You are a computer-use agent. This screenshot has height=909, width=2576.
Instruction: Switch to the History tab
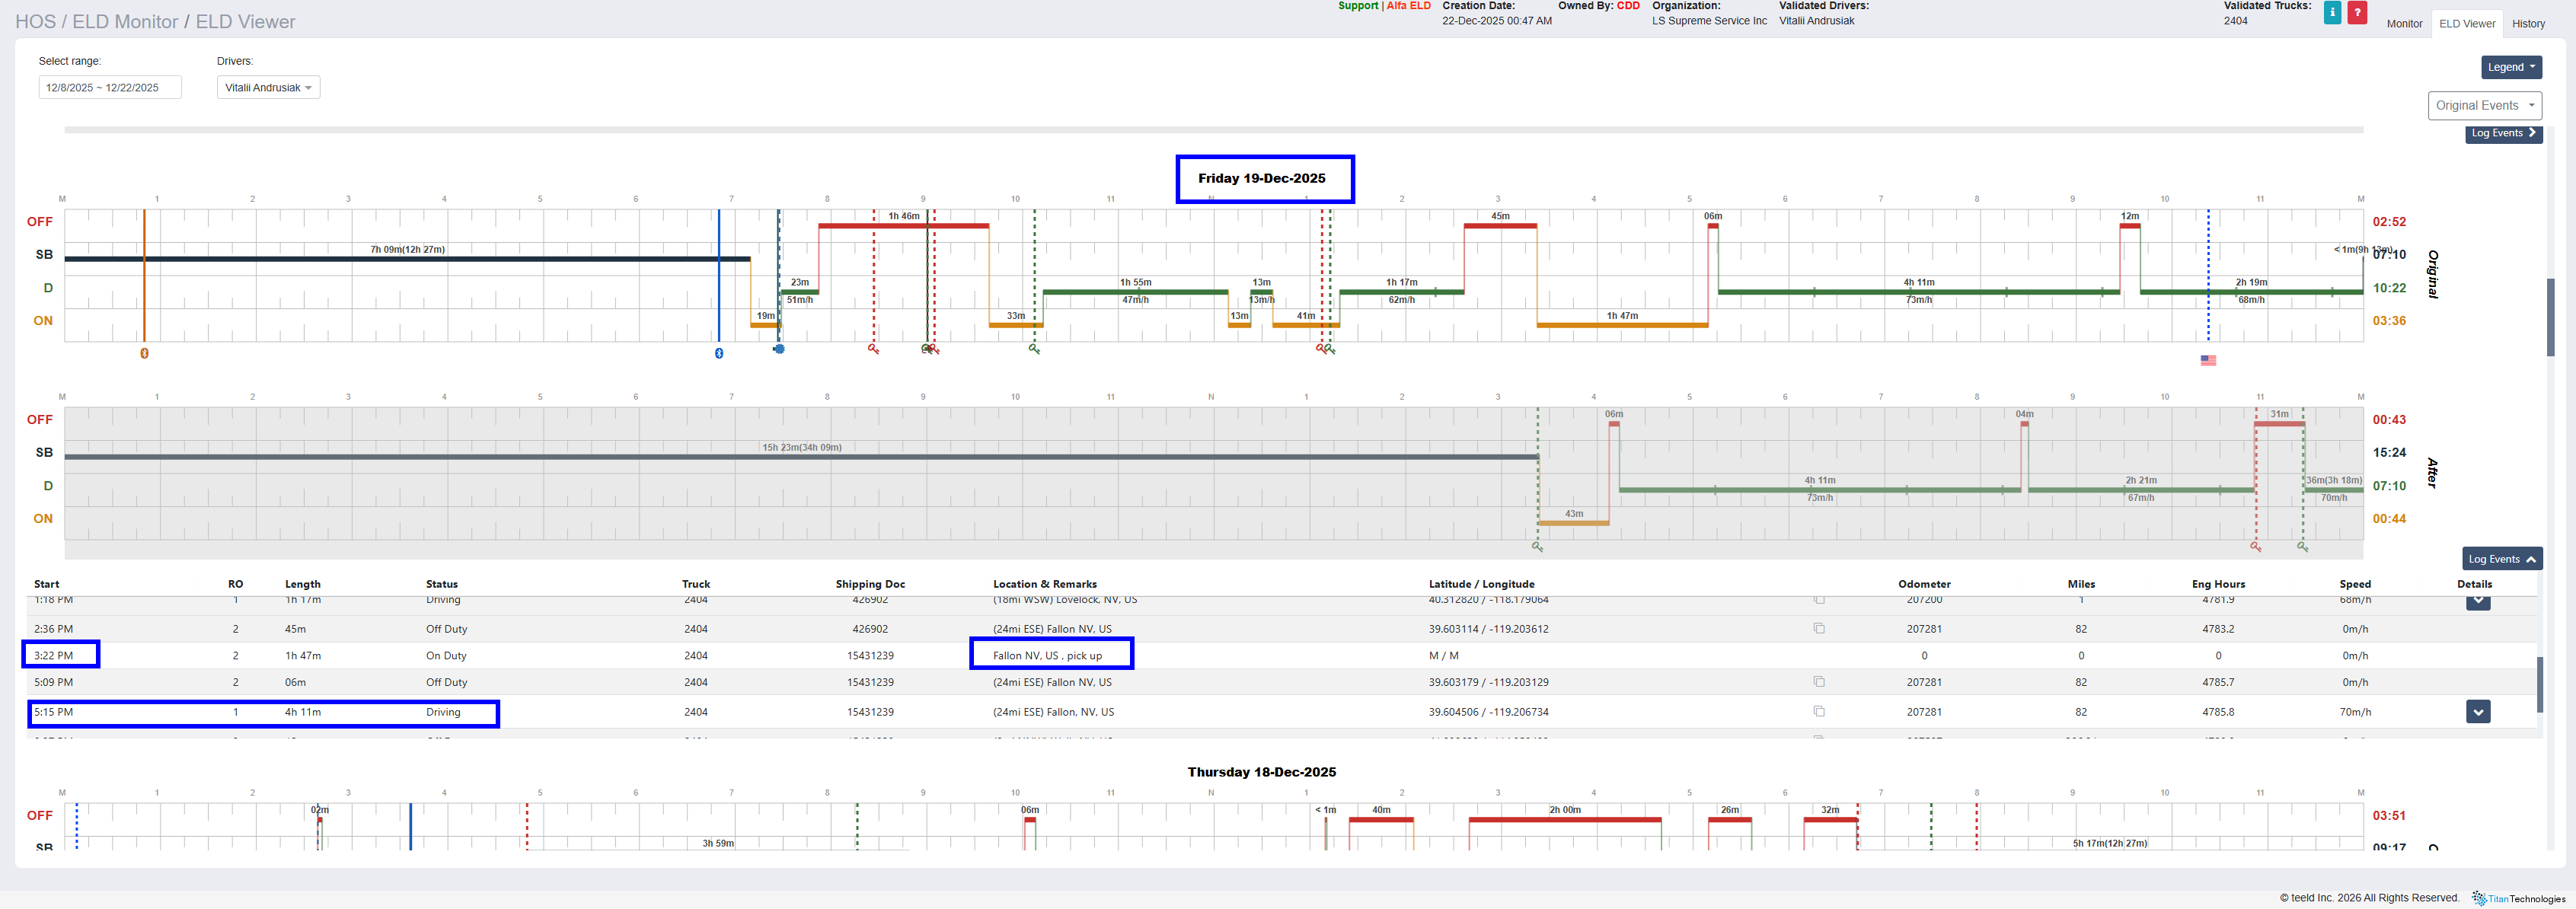[2528, 24]
